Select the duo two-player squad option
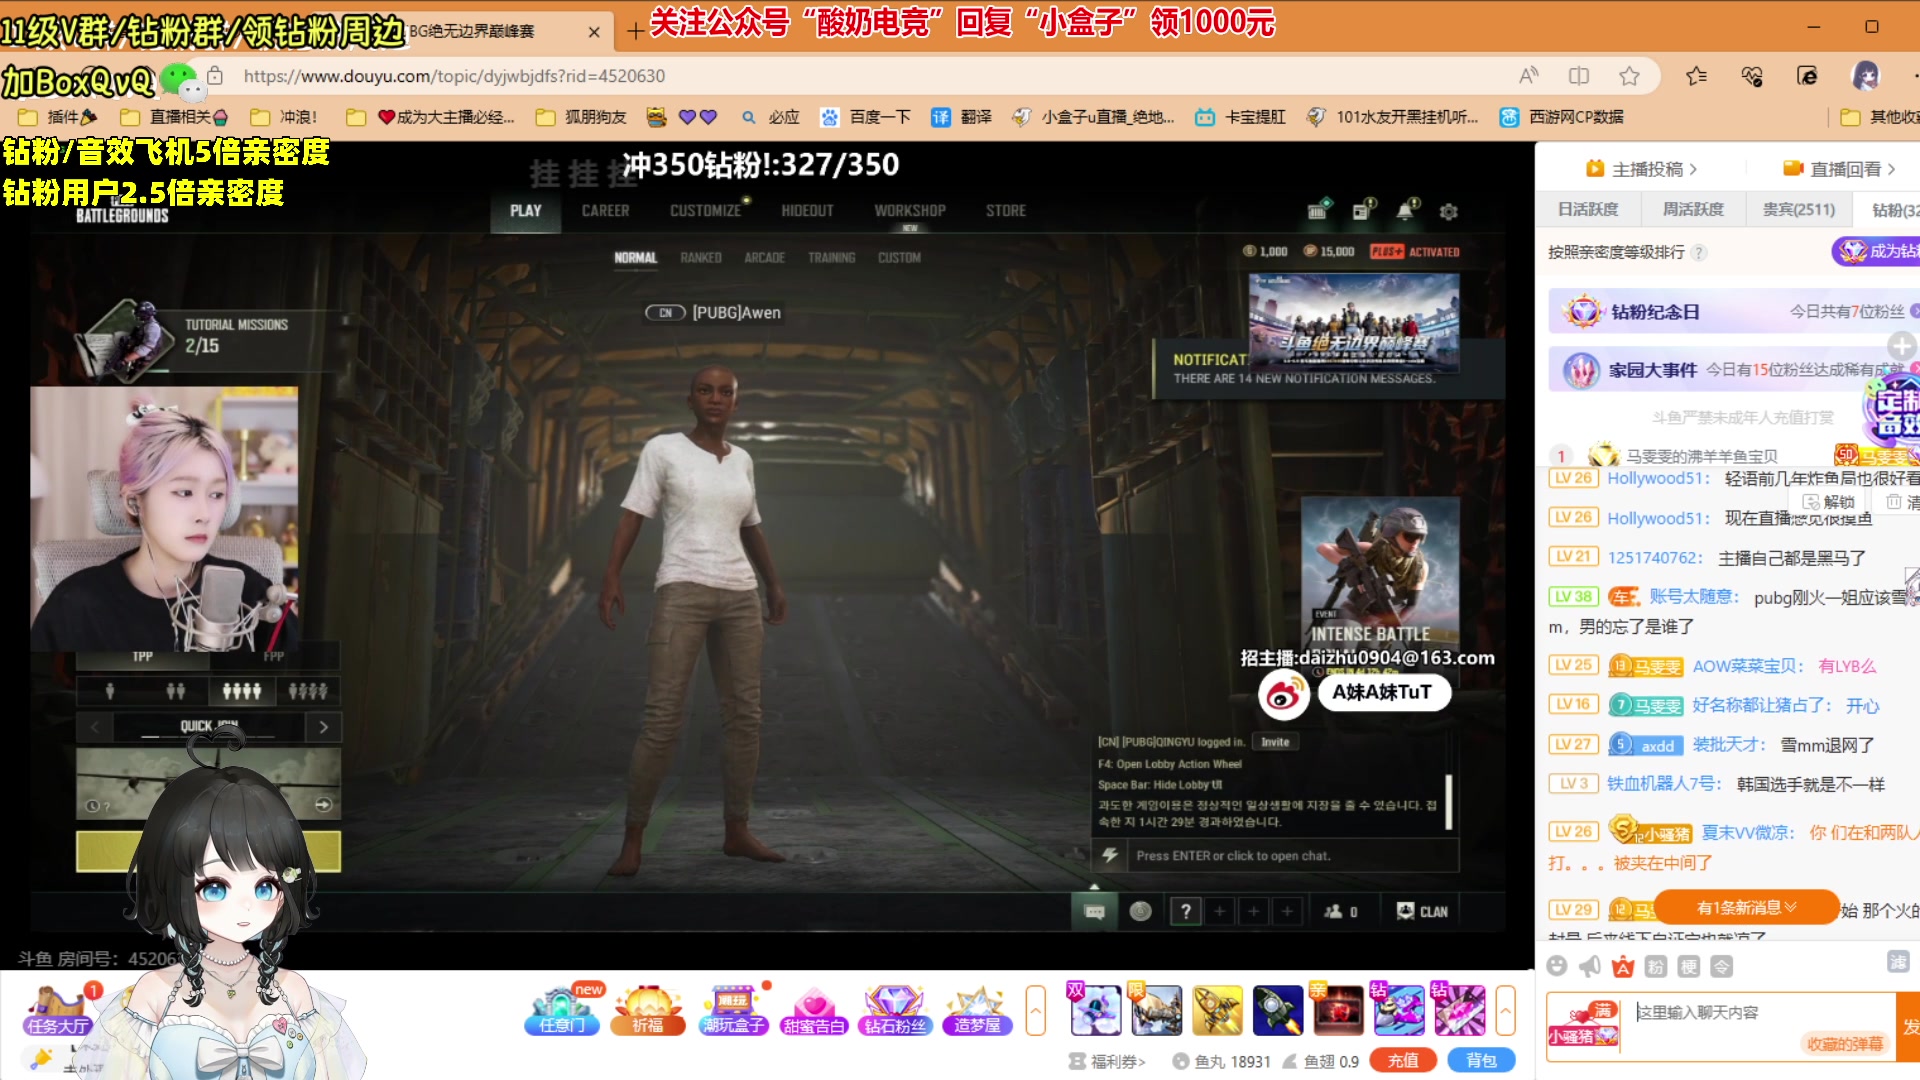This screenshot has height=1080, width=1920. [x=176, y=691]
